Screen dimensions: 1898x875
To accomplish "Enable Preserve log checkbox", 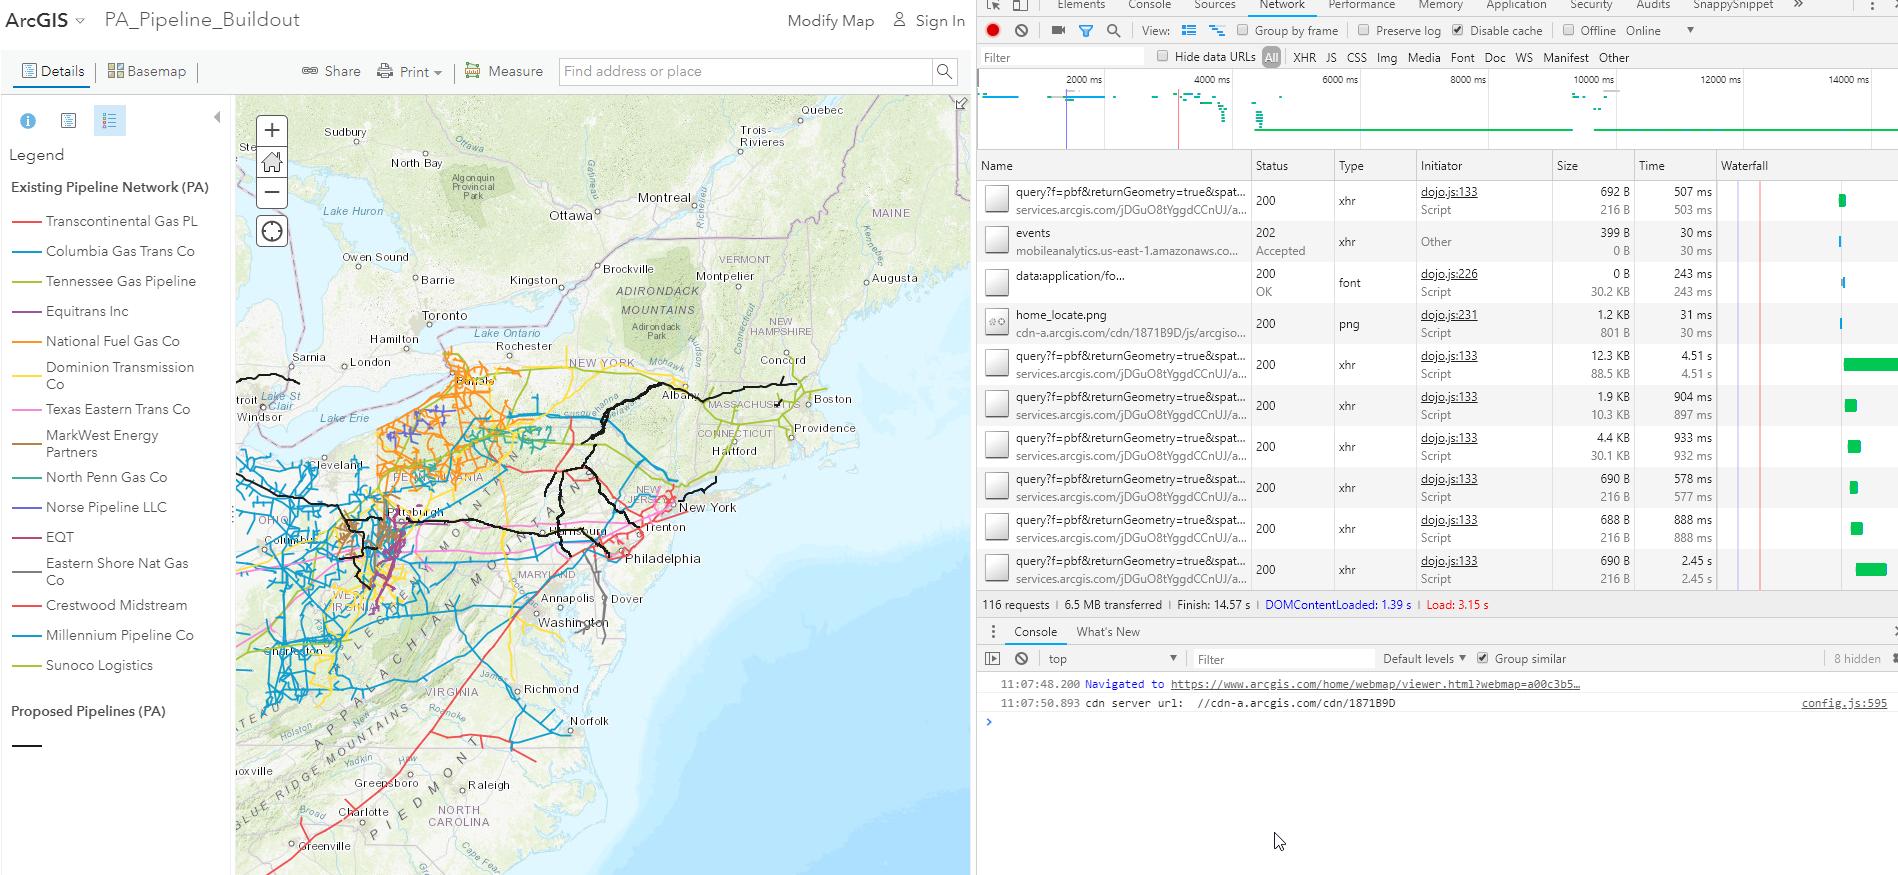I will click(x=1363, y=31).
